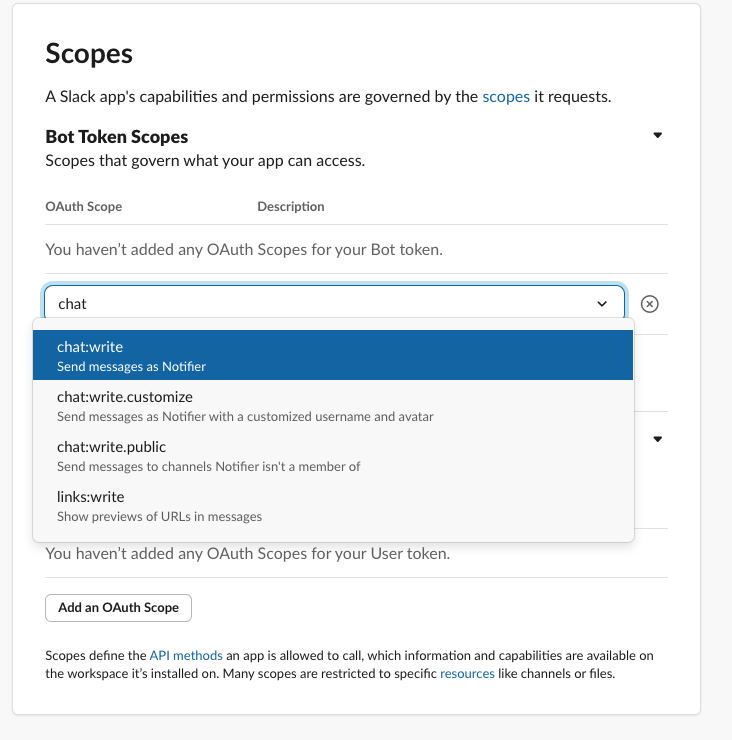Collapse the Bot Token Scopes section
Image resolution: width=732 pixels, height=740 pixels.
point(657,135)
